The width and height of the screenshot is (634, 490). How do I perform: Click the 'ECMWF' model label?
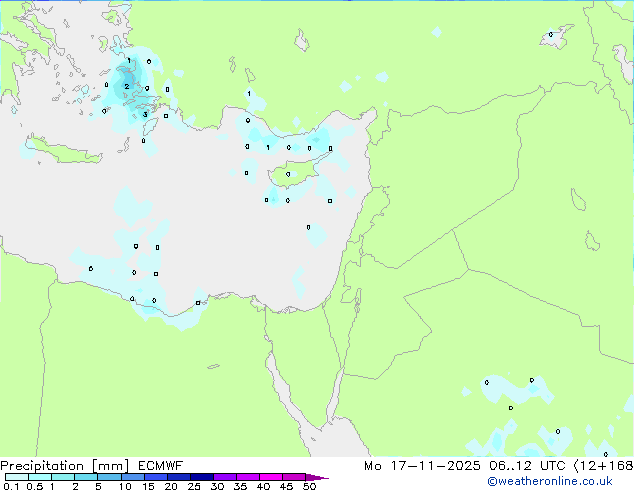click(161, 466)
